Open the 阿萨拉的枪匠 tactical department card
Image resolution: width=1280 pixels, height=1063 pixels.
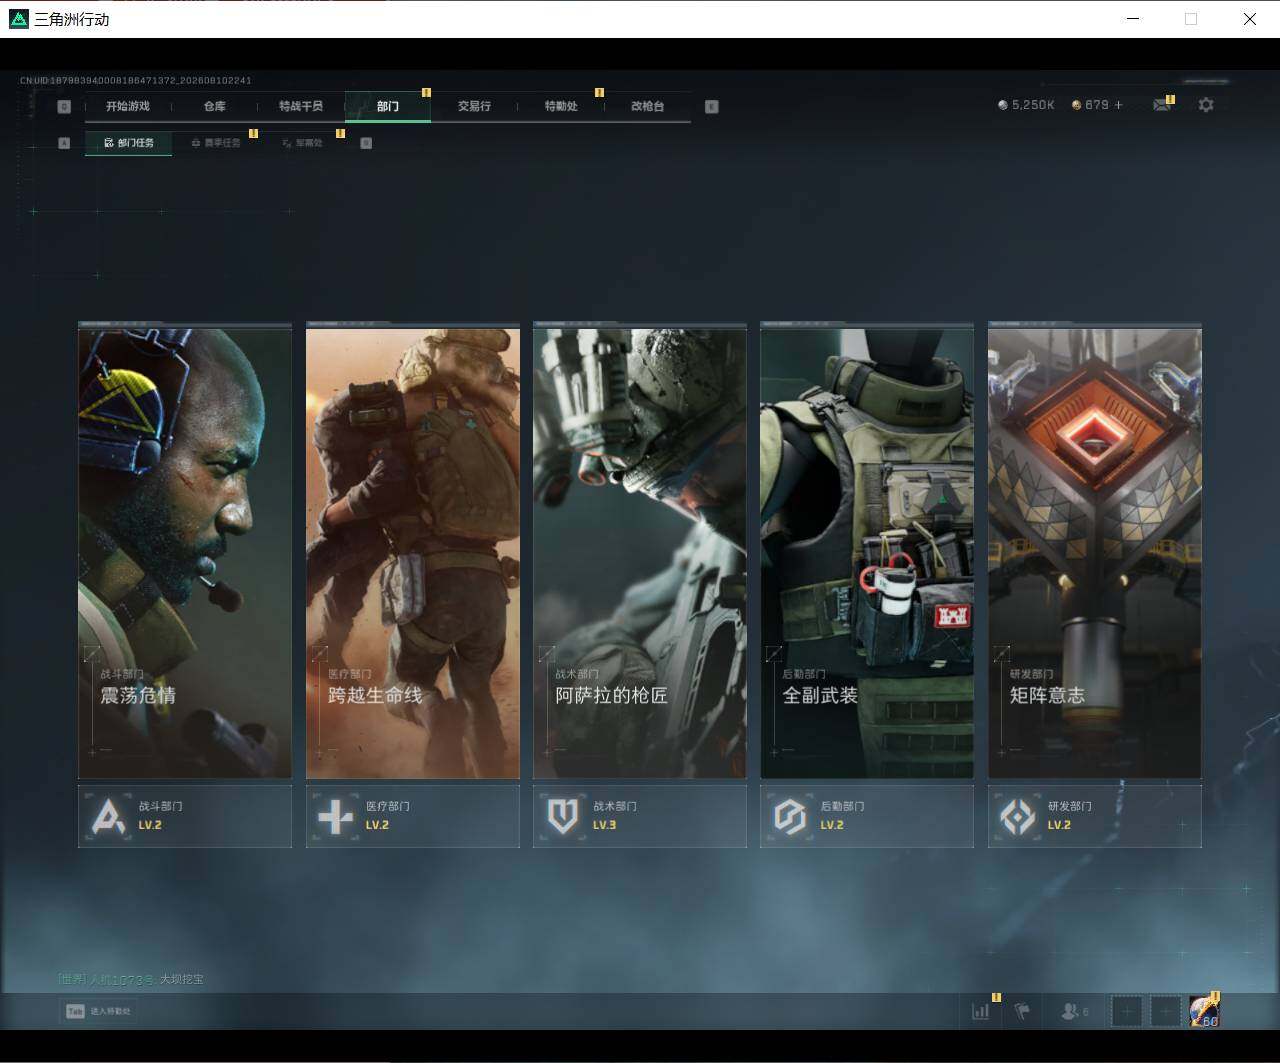tap(640, 551)
